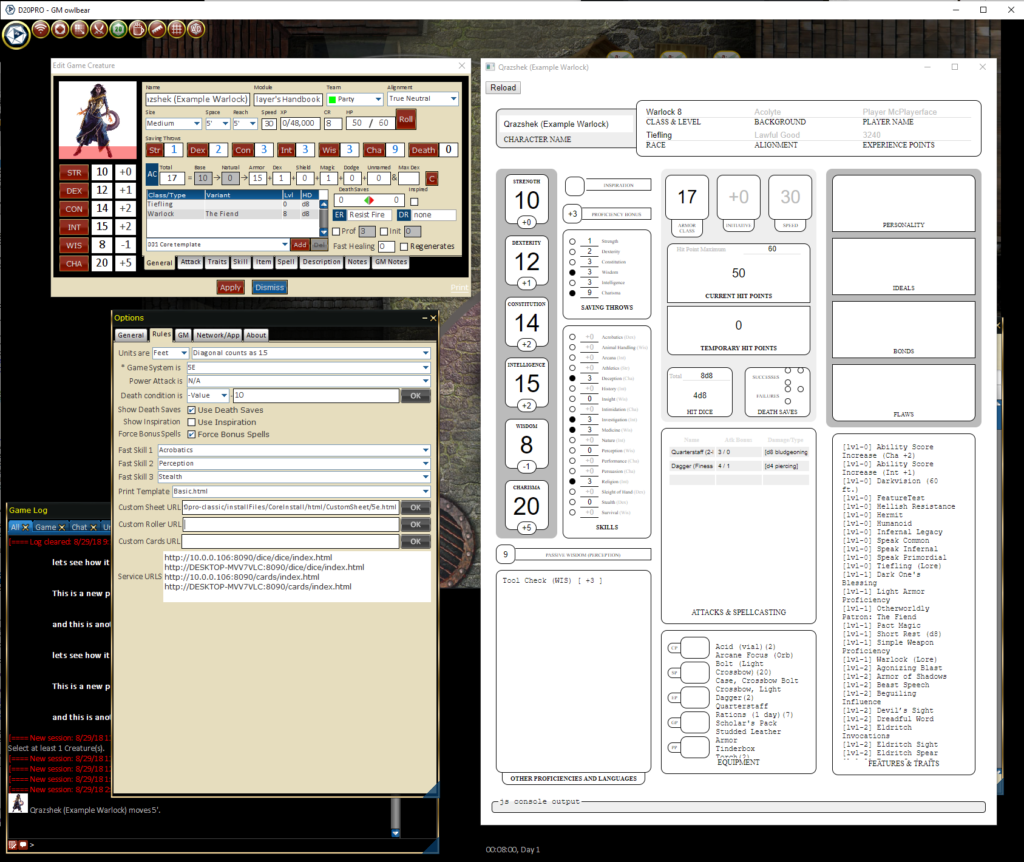1024x862 pixels.
Task: Toggle the Inspired checkbox
Action: tap(414, 202)
